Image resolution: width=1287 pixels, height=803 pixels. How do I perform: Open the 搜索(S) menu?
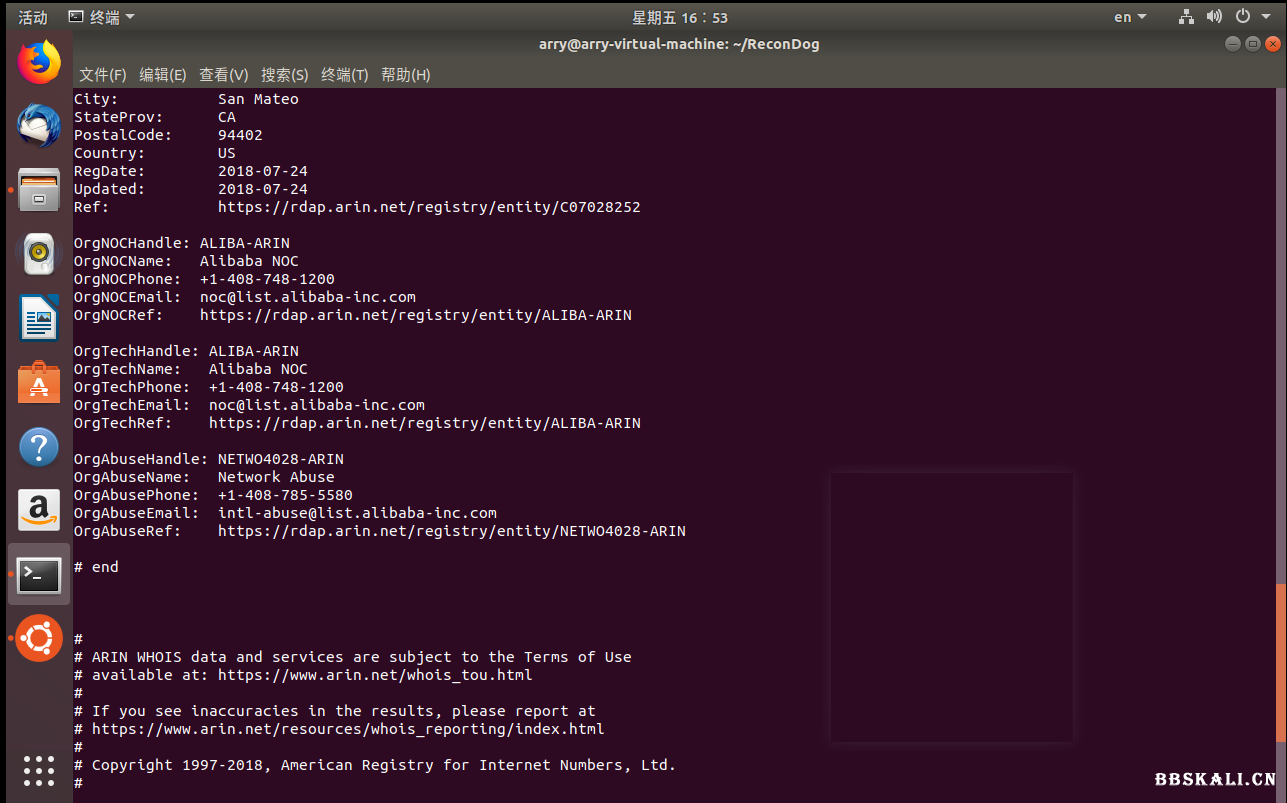click(284, 75)
